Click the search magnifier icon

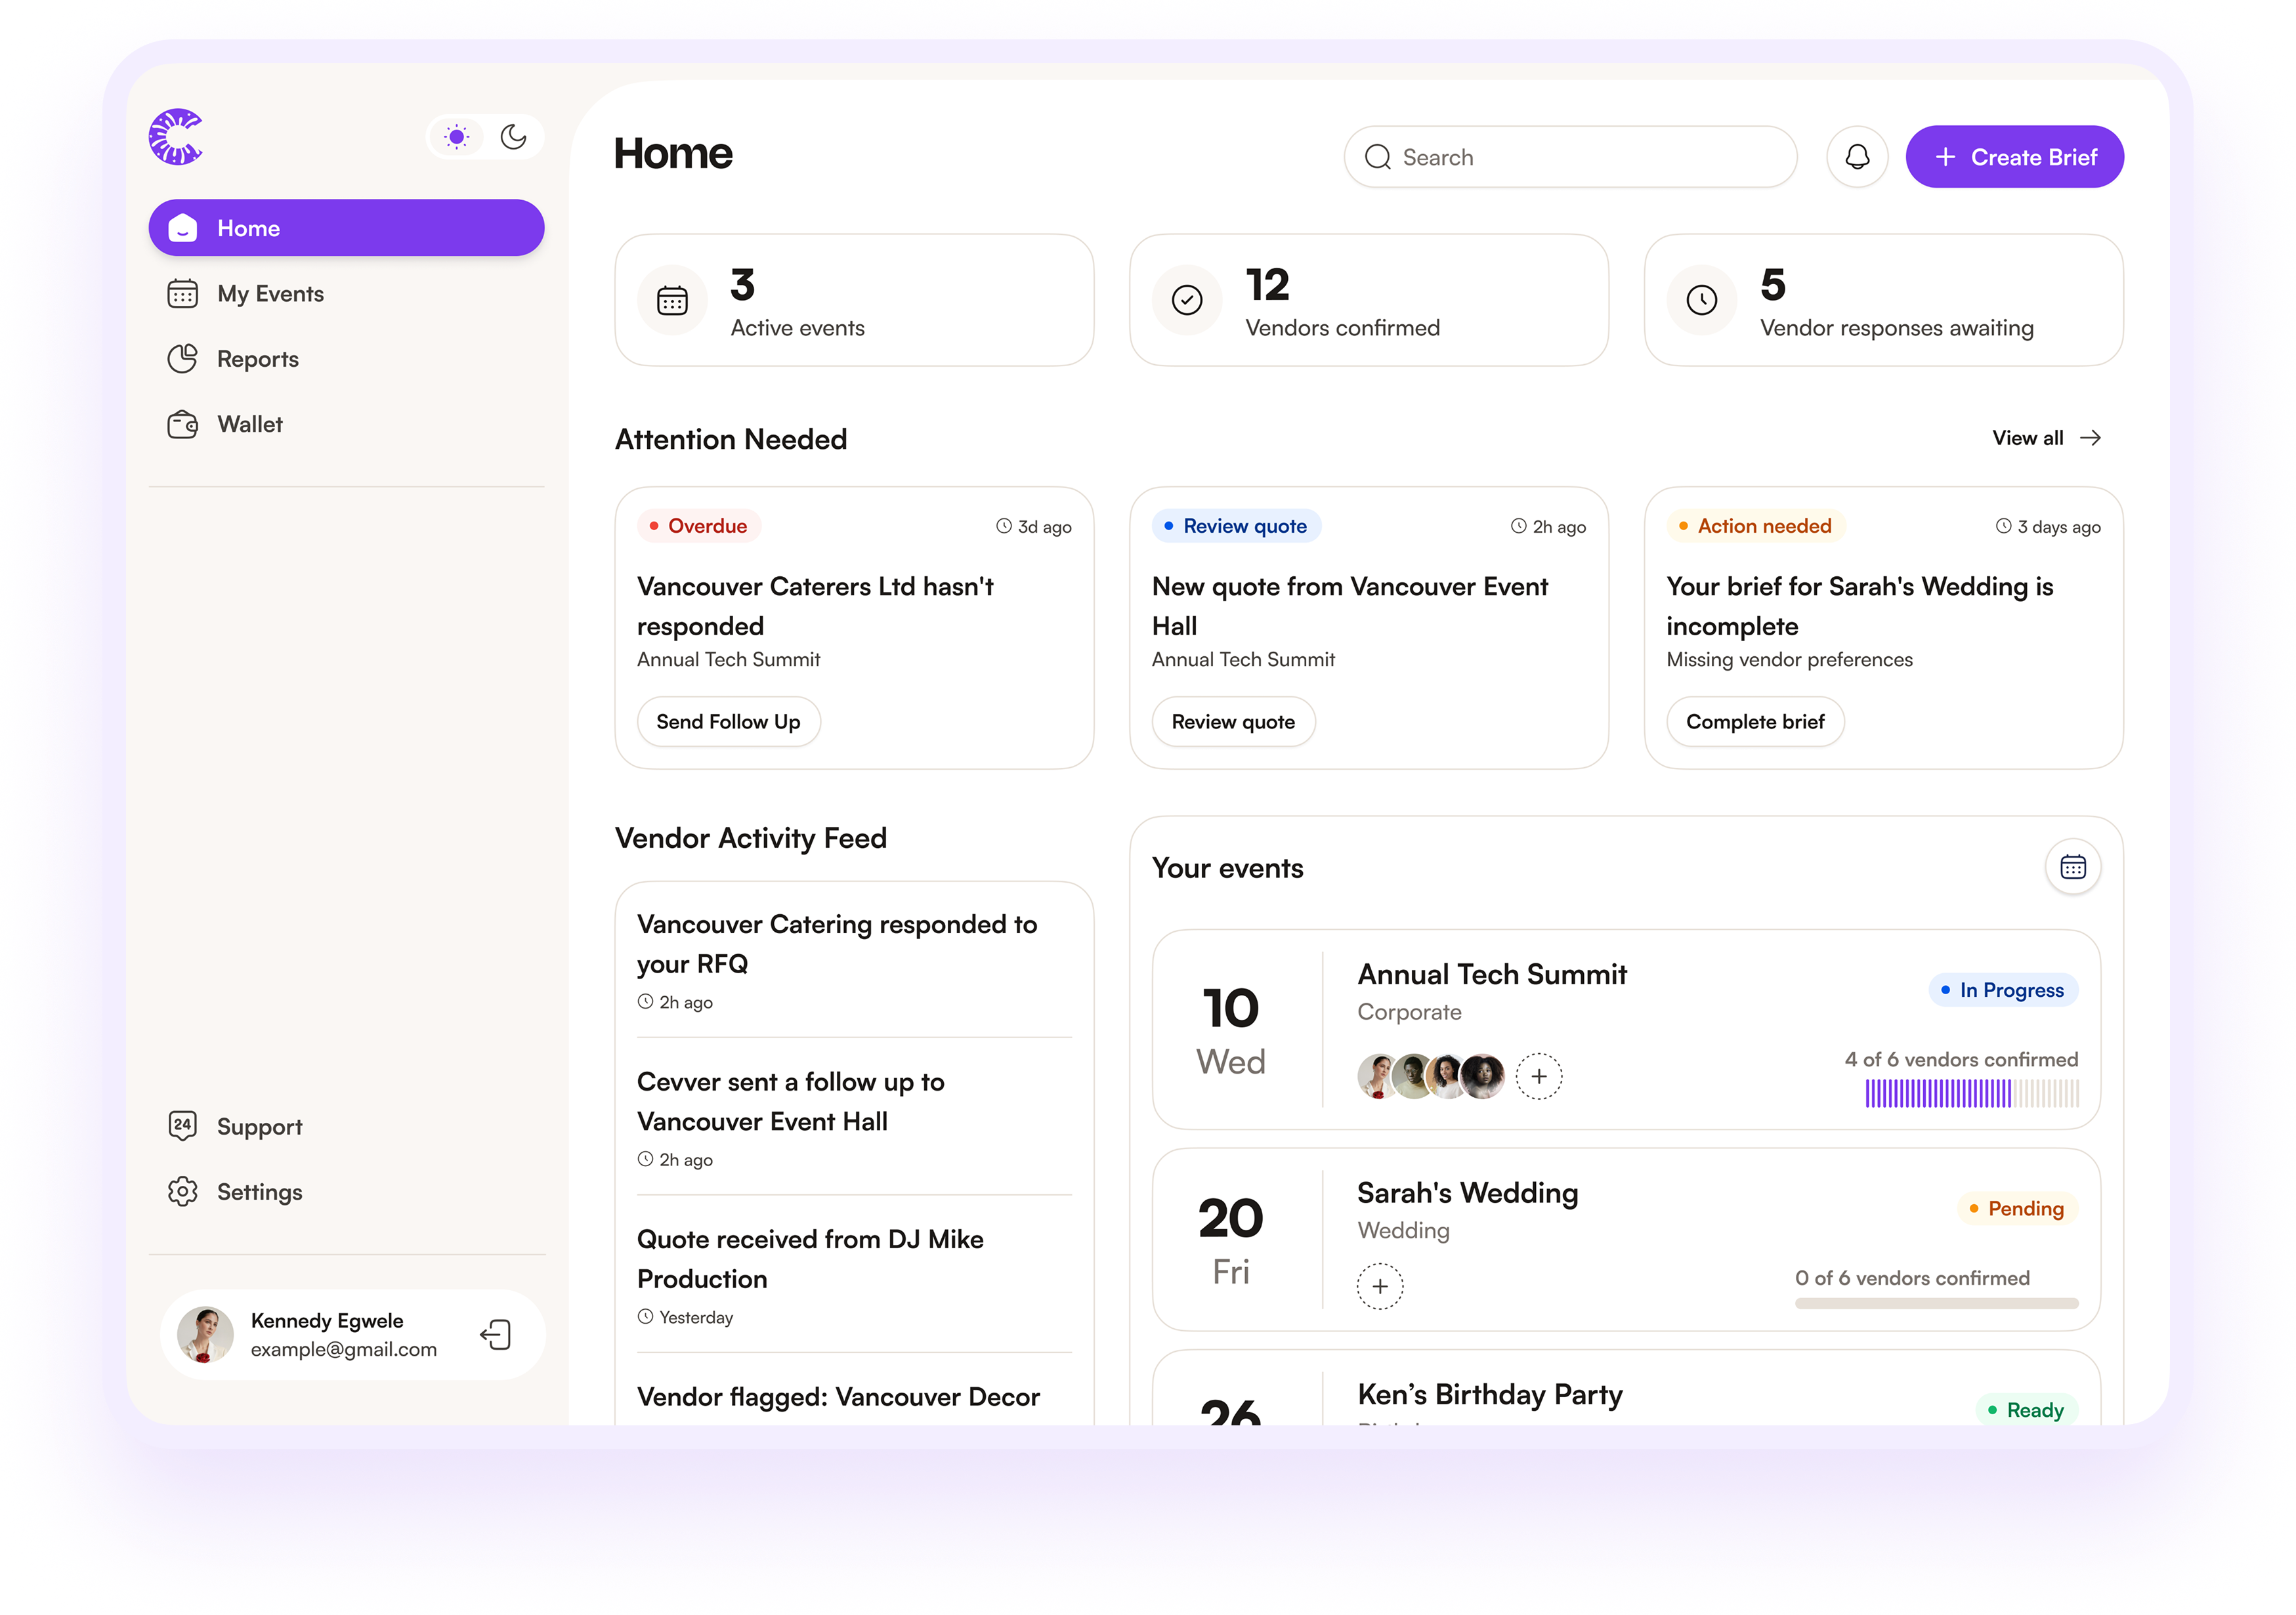[1378, 157]
